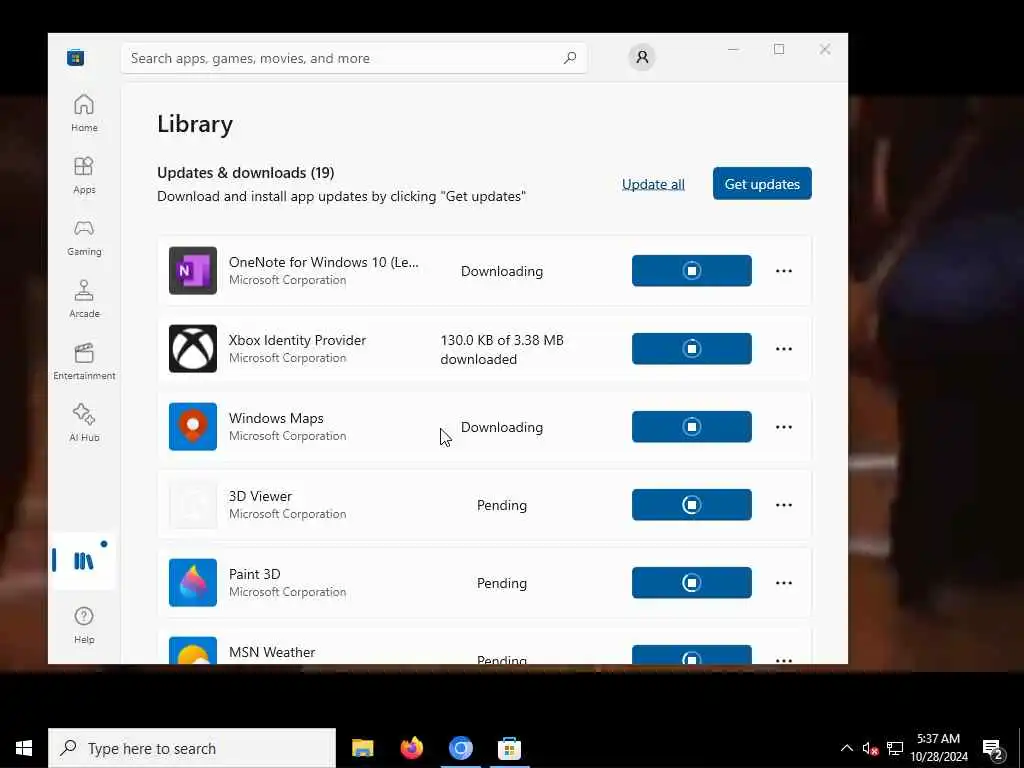Click the 130.0 KB of 3.38 MB status

[x=502, y=349]
